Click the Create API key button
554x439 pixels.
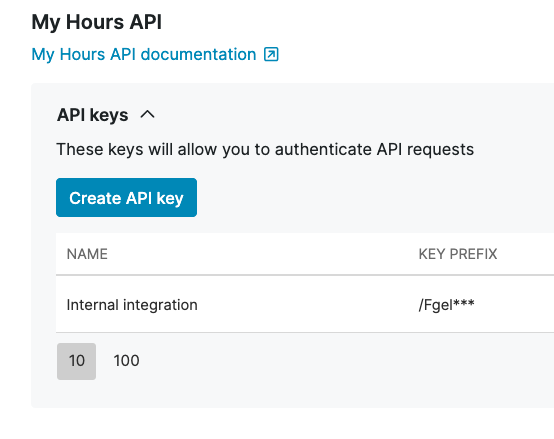(126, 197)
